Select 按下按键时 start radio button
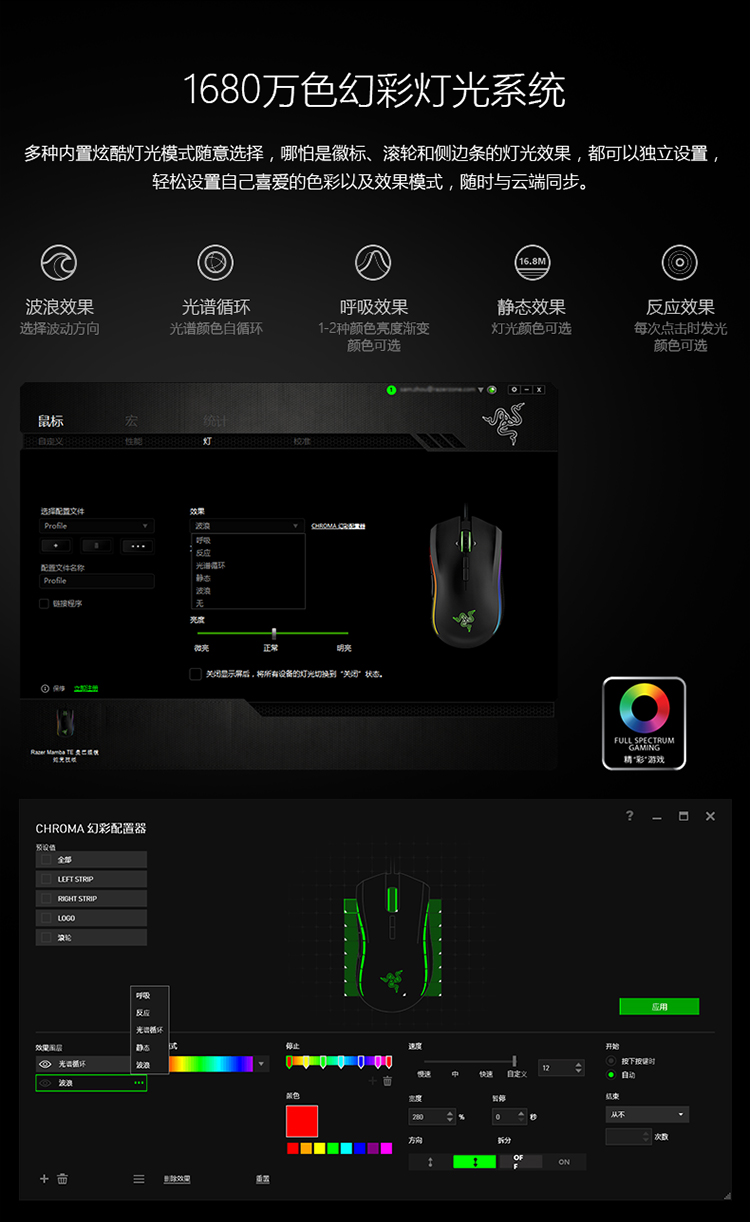The width and height of the screenshot is (750, 1222). (611, 1061)
